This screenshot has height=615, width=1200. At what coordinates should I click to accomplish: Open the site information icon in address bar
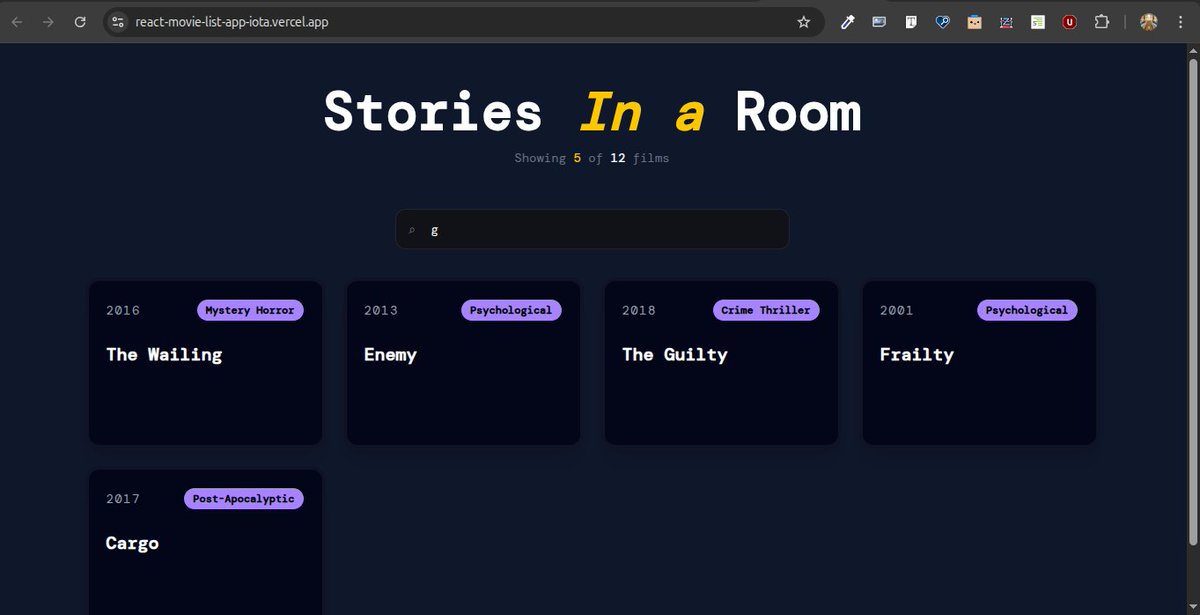click(x=118, y=22)
